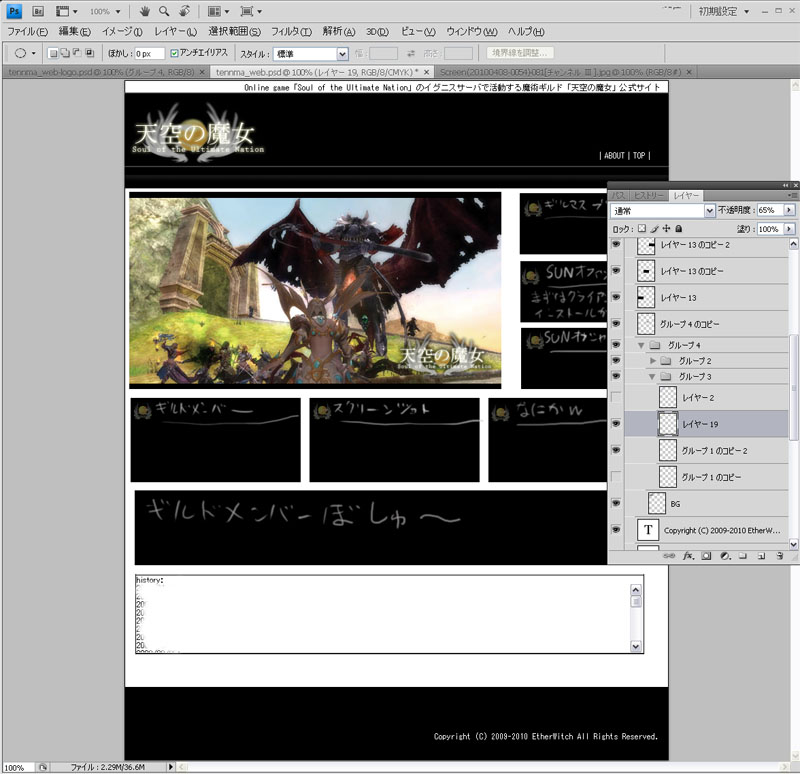Open the スタイル dropdown in options bar

pos(343,53)
